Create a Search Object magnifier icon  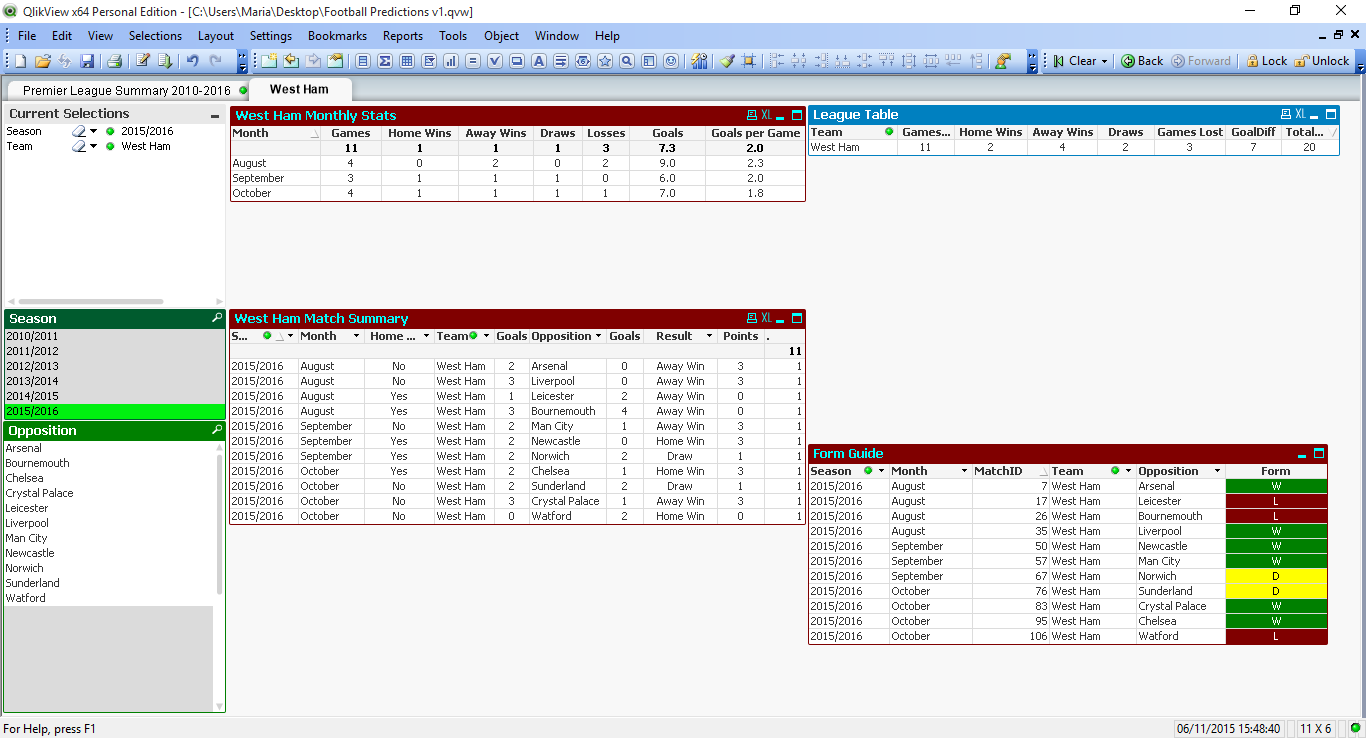[627, 61]
